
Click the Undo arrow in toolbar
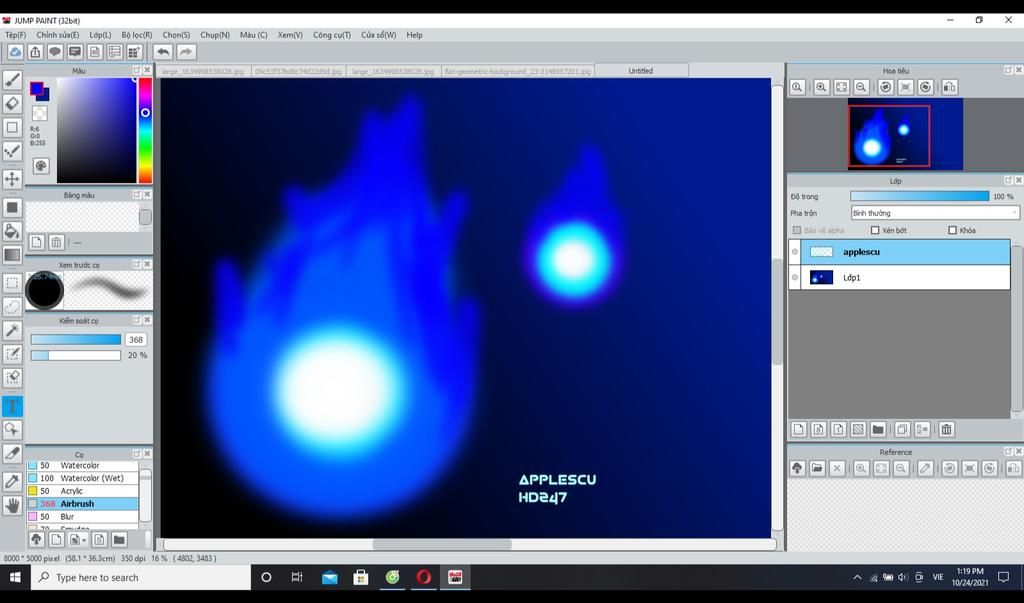coord(163,52)
